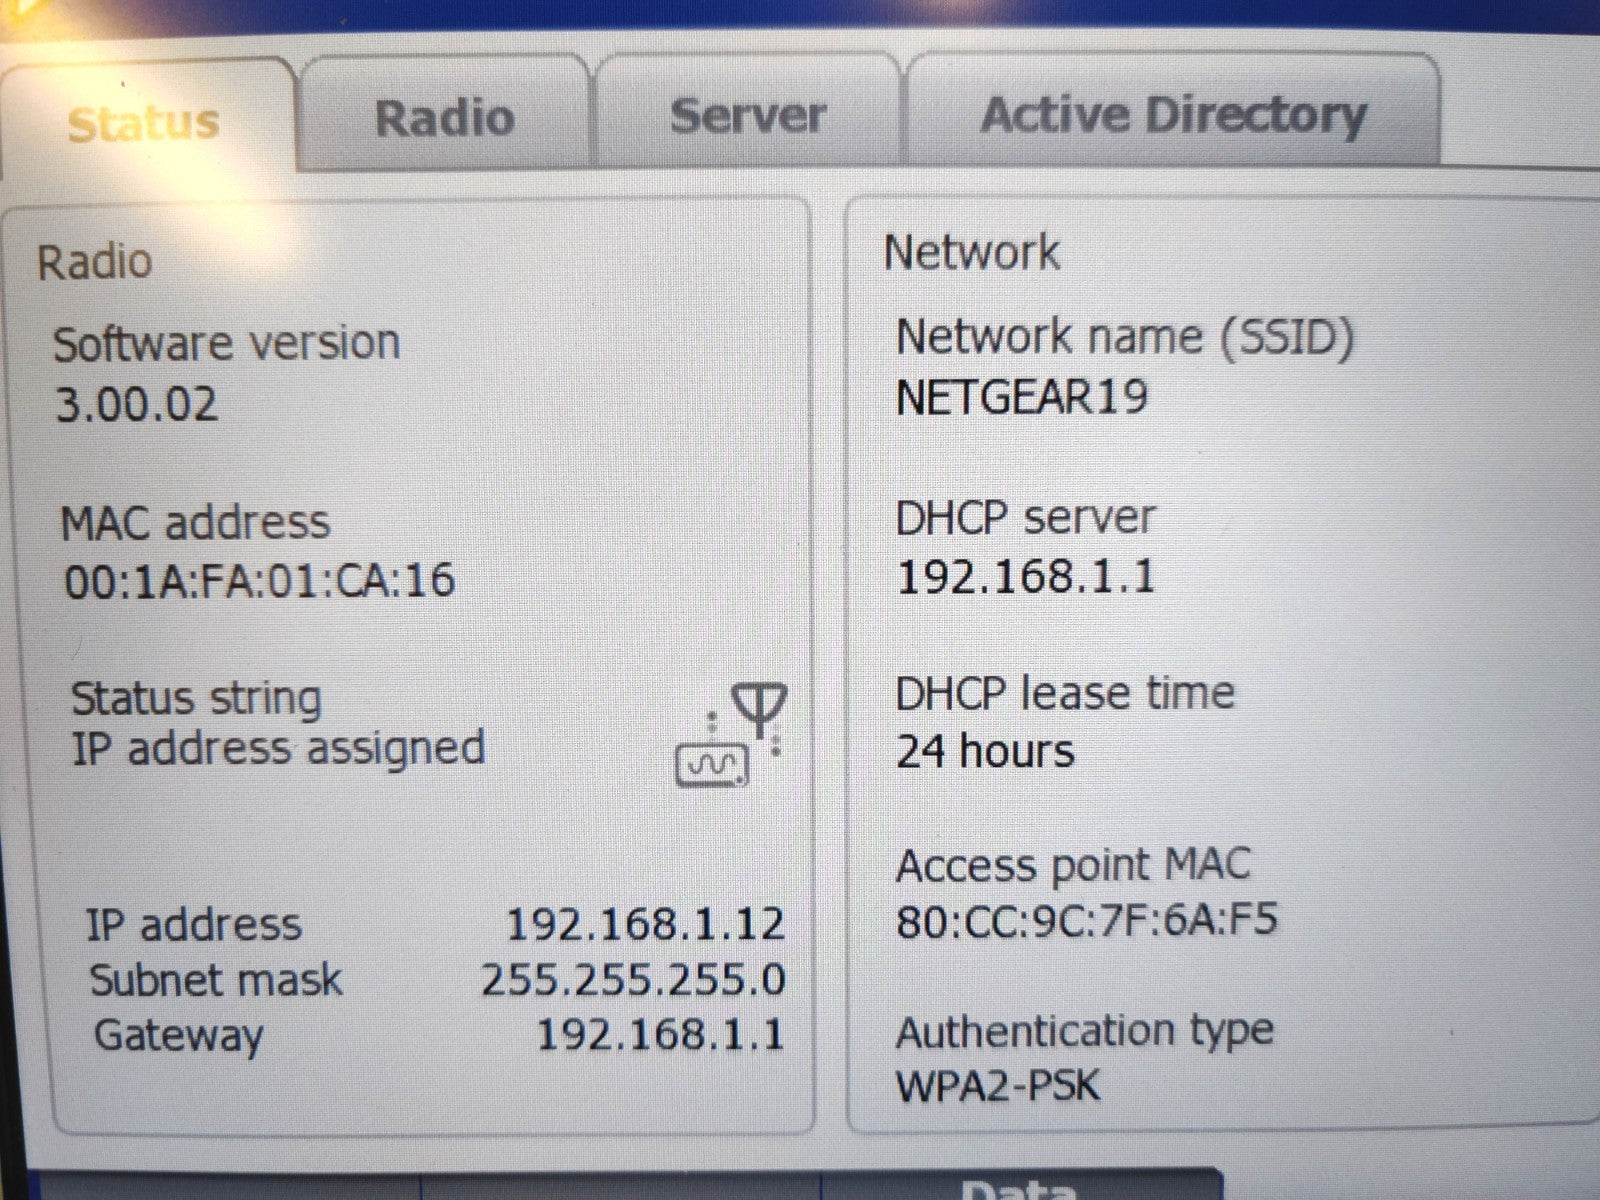
Task: Select the access point MAC 80:CC:9C:7F:6A:F5
Action: click(x=1086, y=920)
